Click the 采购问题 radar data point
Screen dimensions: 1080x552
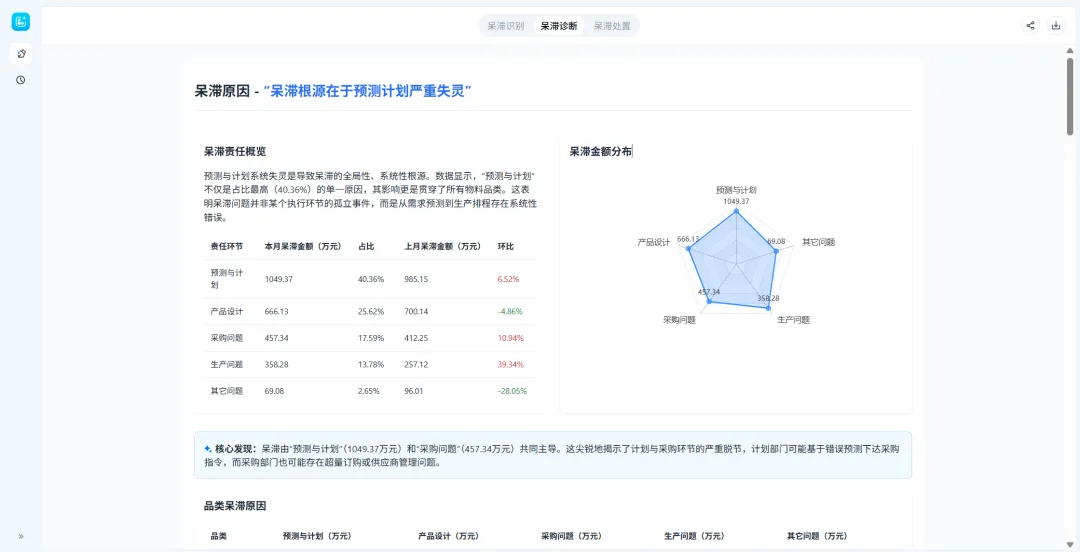(710, 301)
